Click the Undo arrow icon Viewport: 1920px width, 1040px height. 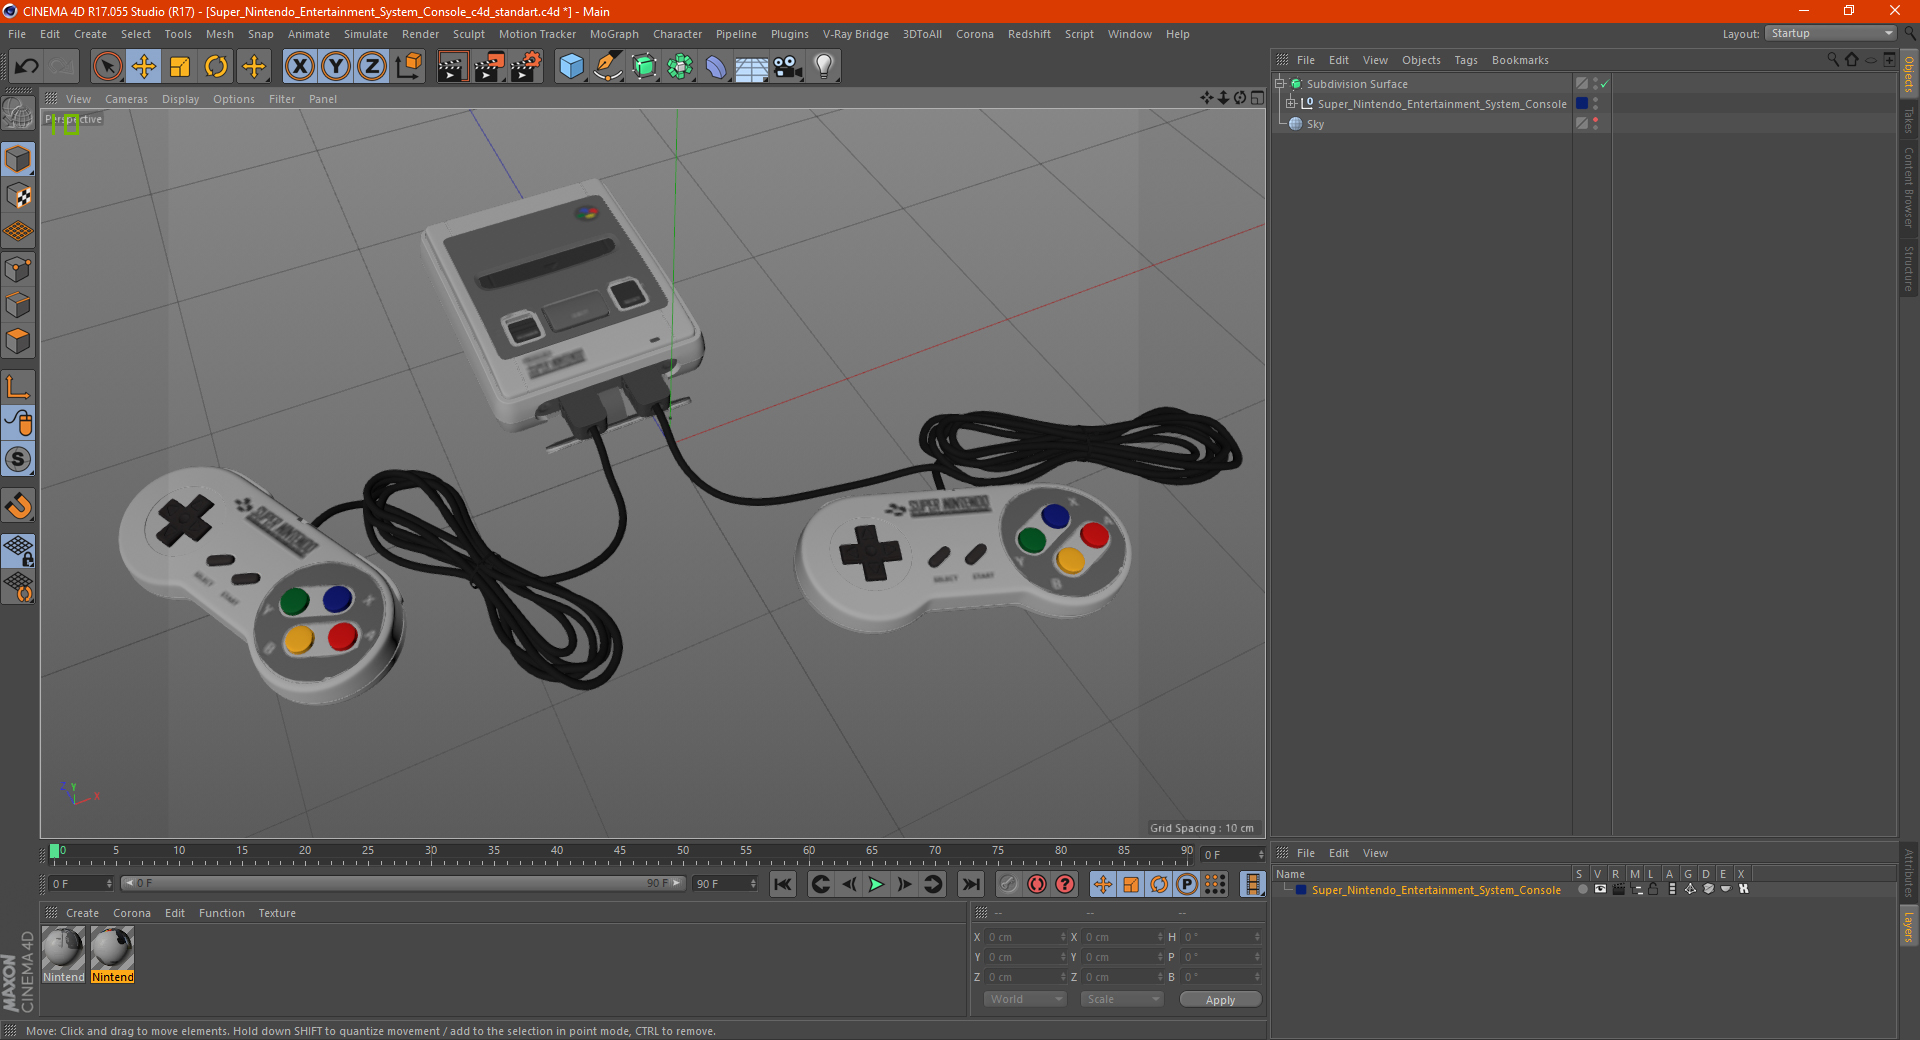point(27,67)
